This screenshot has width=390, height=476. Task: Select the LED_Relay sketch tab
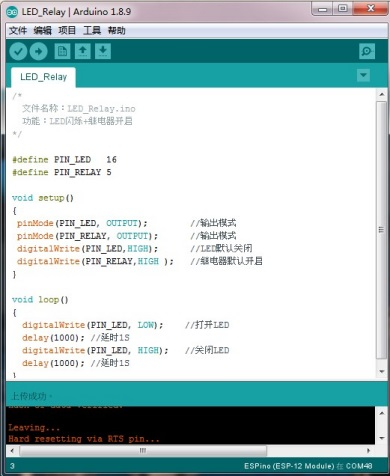43,77
